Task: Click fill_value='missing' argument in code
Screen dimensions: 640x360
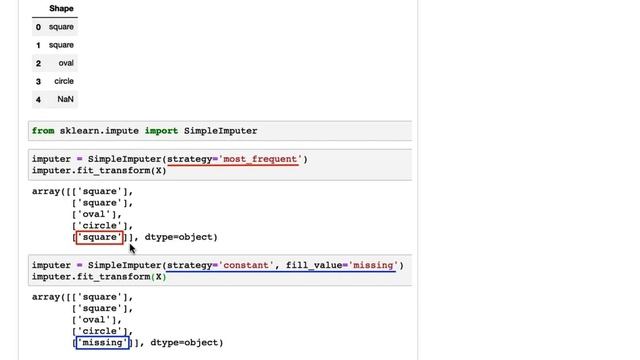Action: tap(342, 265)
